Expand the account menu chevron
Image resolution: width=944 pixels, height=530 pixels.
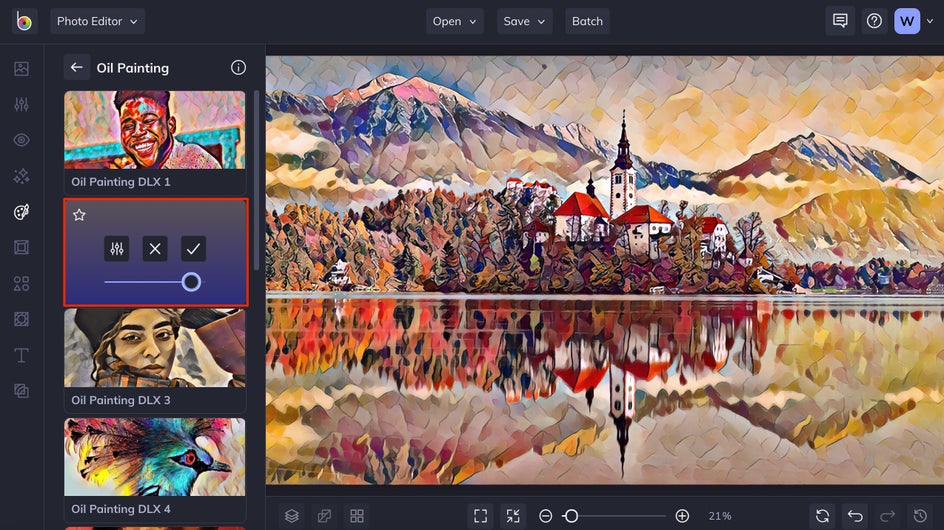pos(930,22)
